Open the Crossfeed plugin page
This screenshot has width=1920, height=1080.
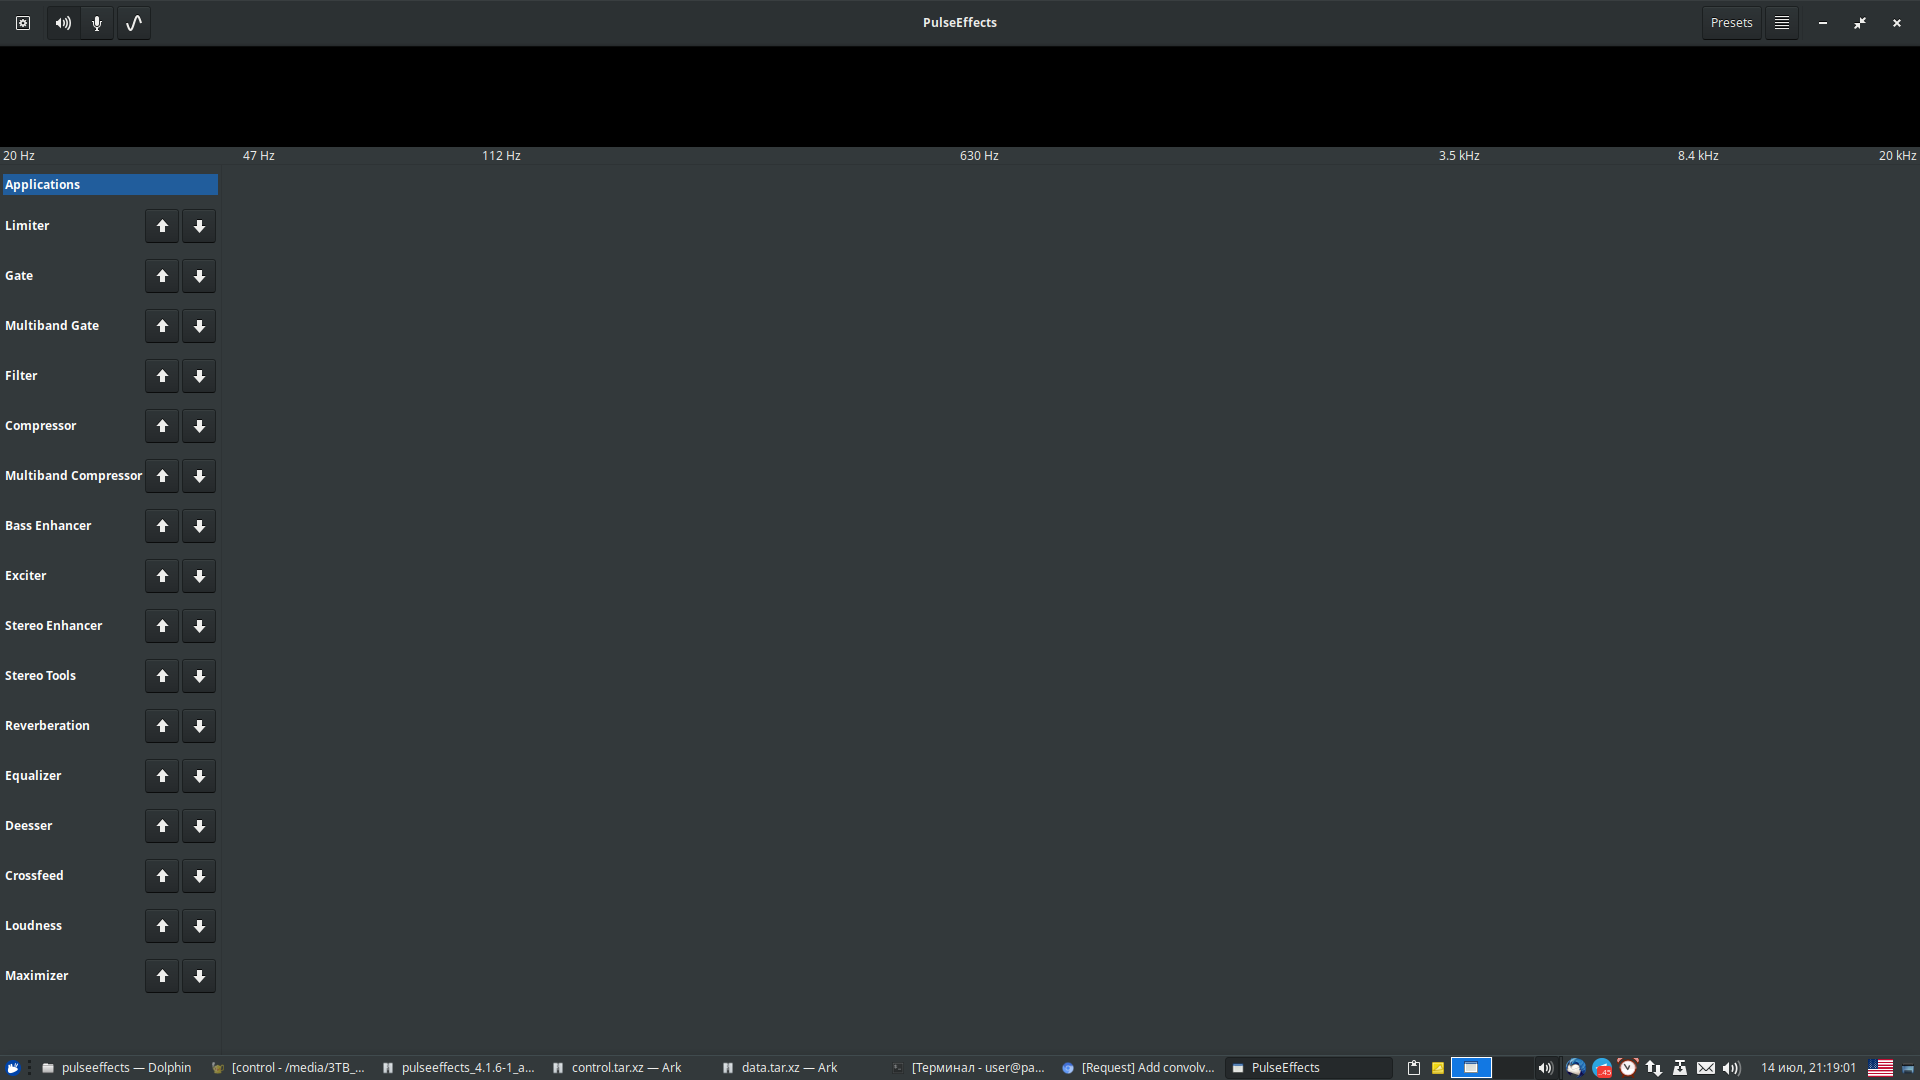coord(34,876)
